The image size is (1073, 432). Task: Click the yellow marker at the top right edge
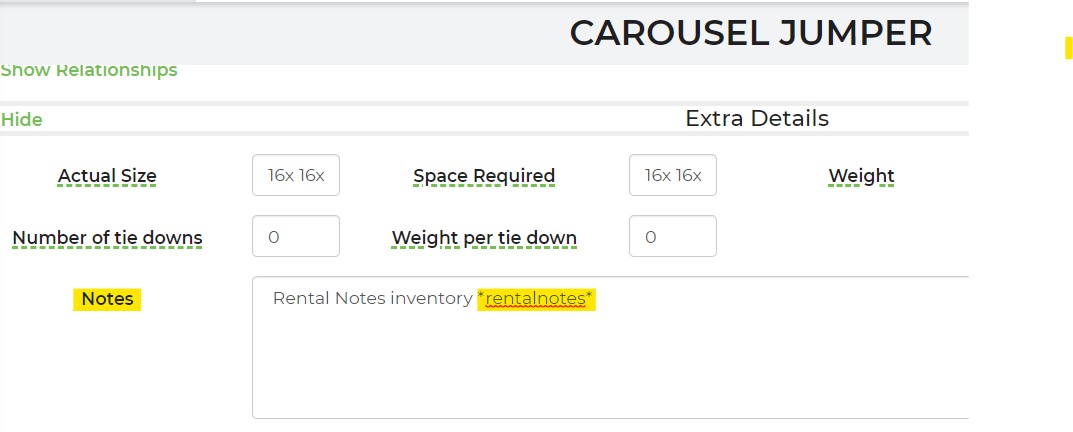pyautogui.click(x=1068, y=47)
